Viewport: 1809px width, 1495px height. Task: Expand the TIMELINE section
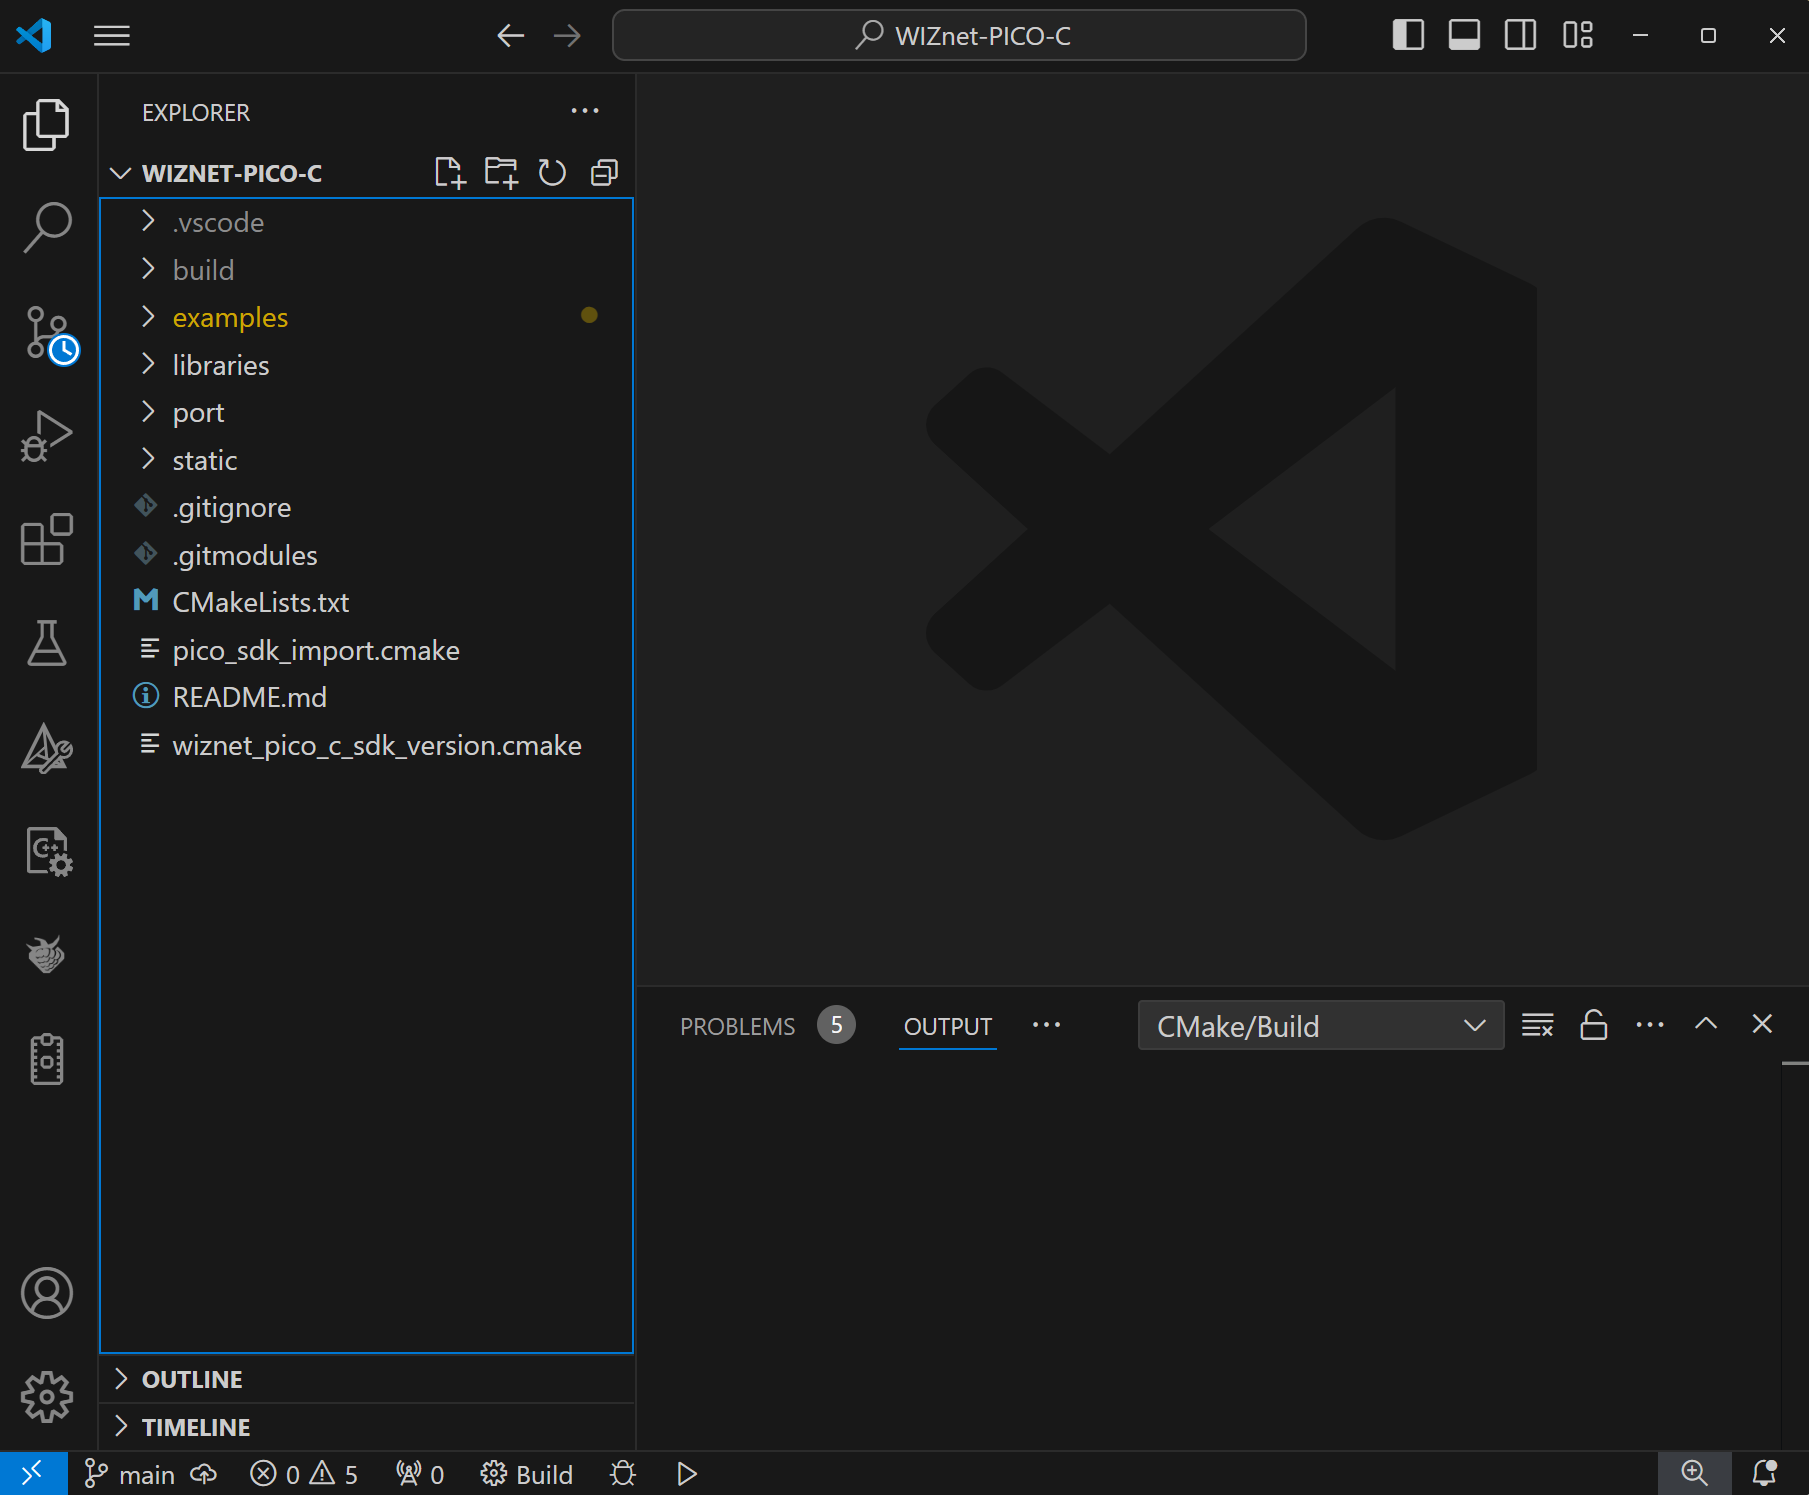click(x=367, y=1427)
